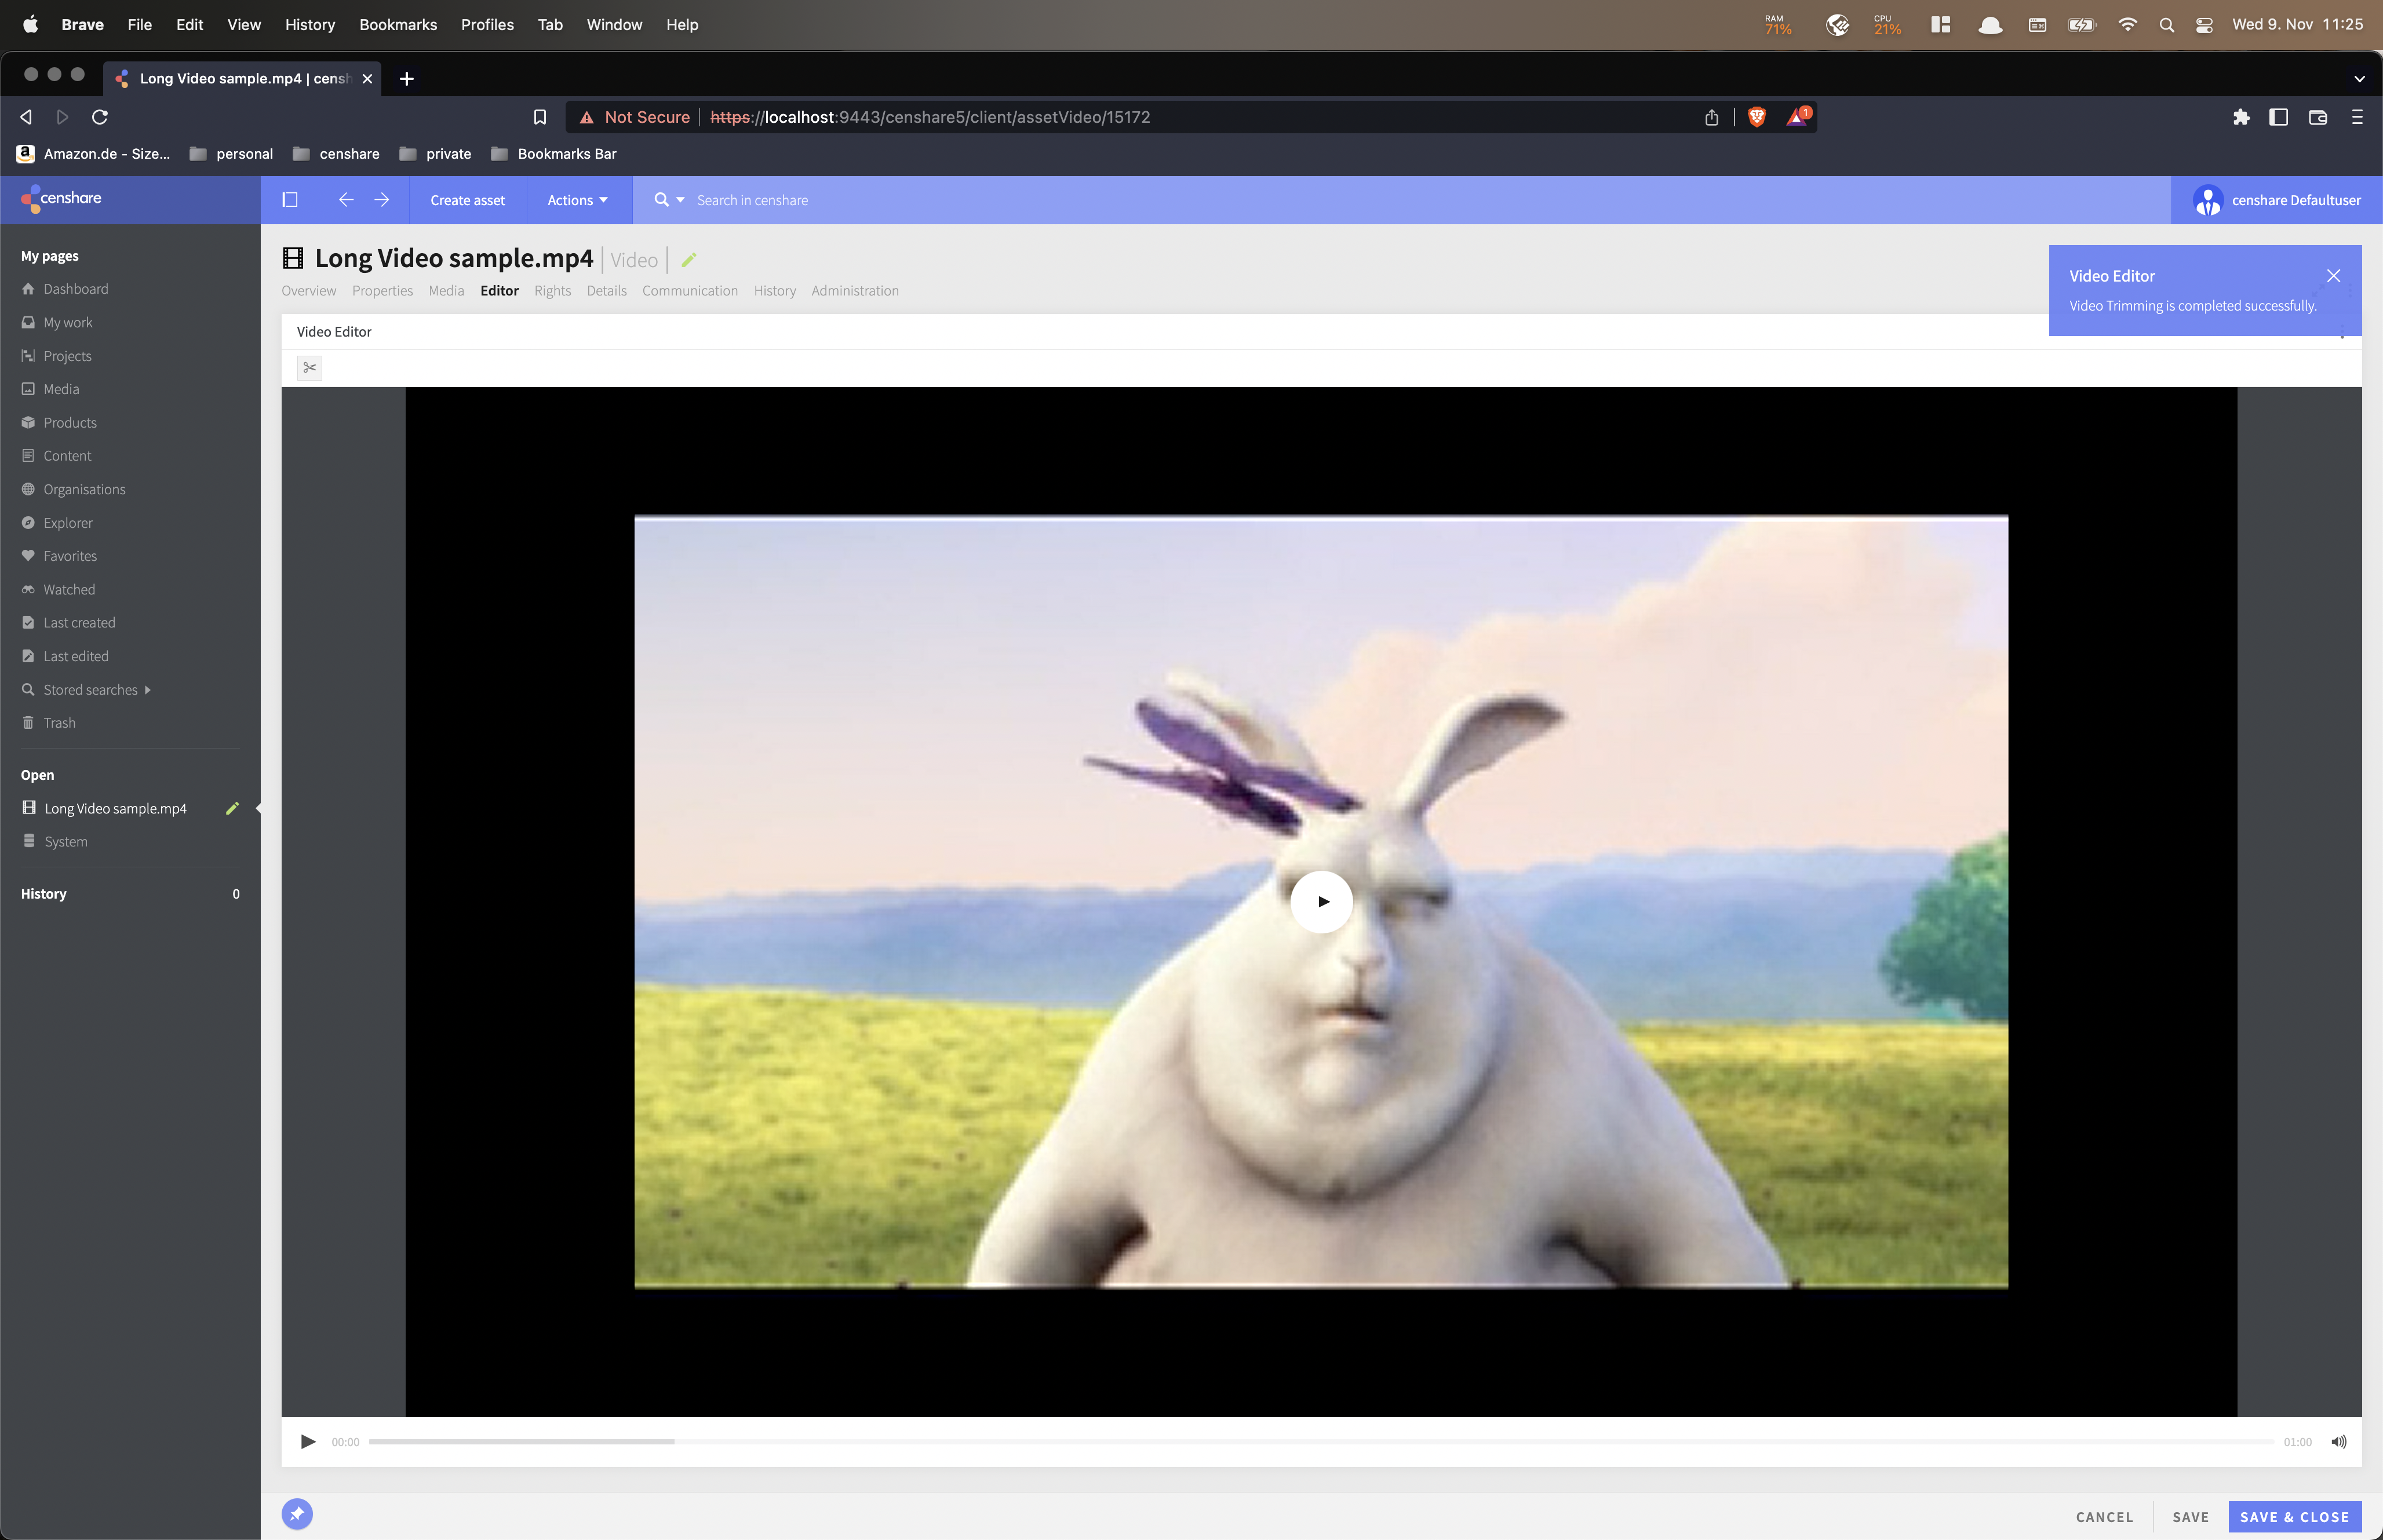Select the scissors trim tool in Video Editor
This screenshot has height=1540, width=2383.
pos(310,368)
